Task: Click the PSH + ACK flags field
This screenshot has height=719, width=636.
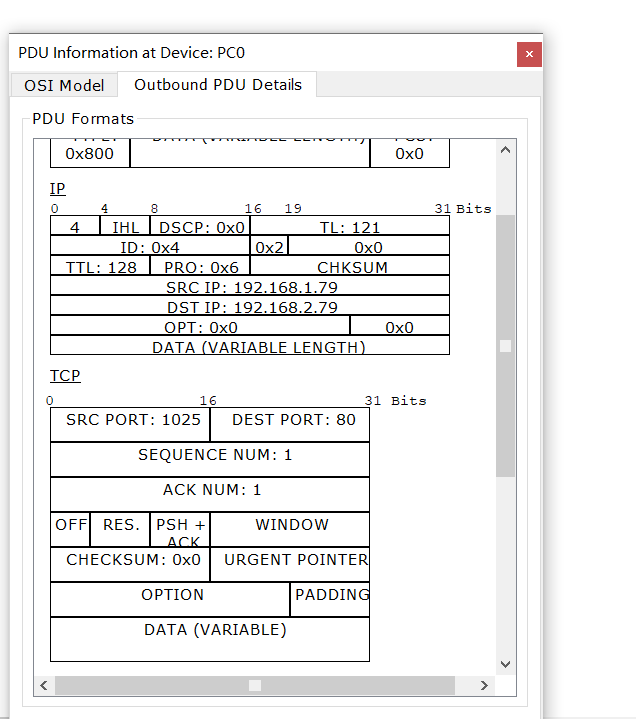Action: click(x=180, y=530)
